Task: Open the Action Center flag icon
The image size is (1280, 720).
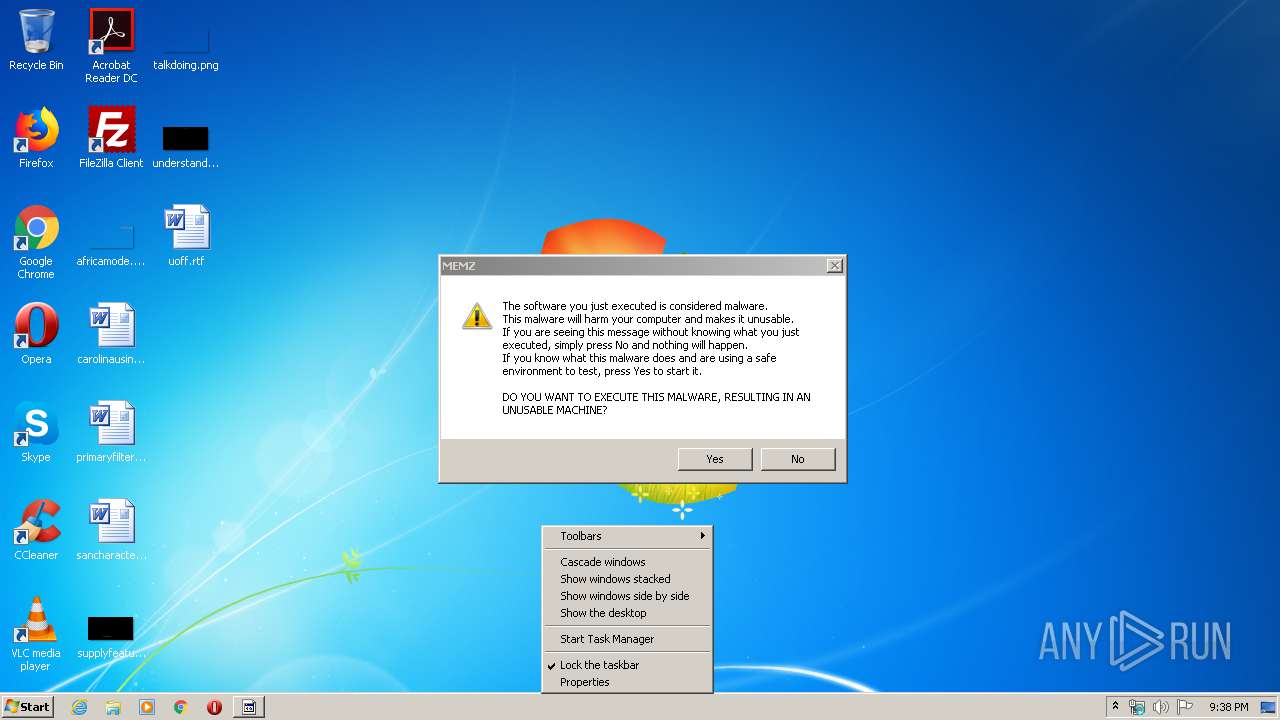Action: [x=1185, y=707]
